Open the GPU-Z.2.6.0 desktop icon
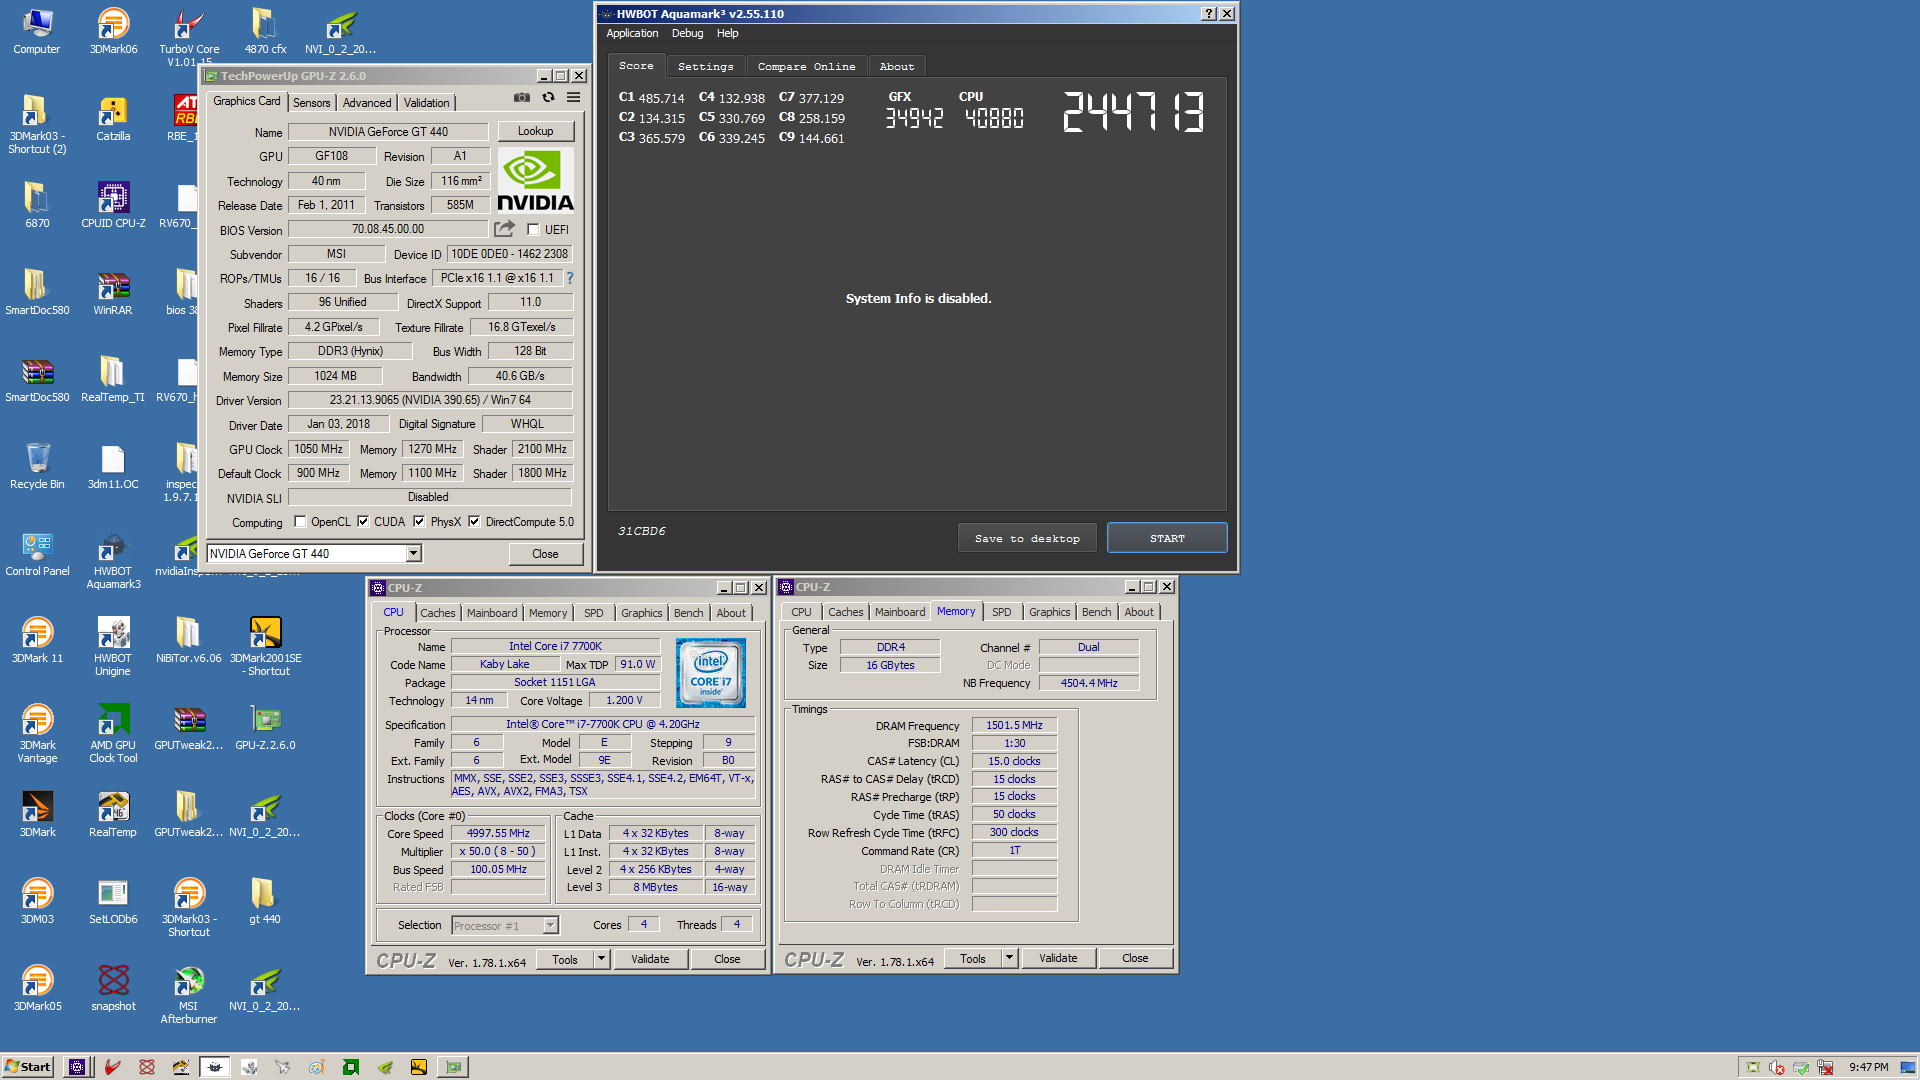 265,727
